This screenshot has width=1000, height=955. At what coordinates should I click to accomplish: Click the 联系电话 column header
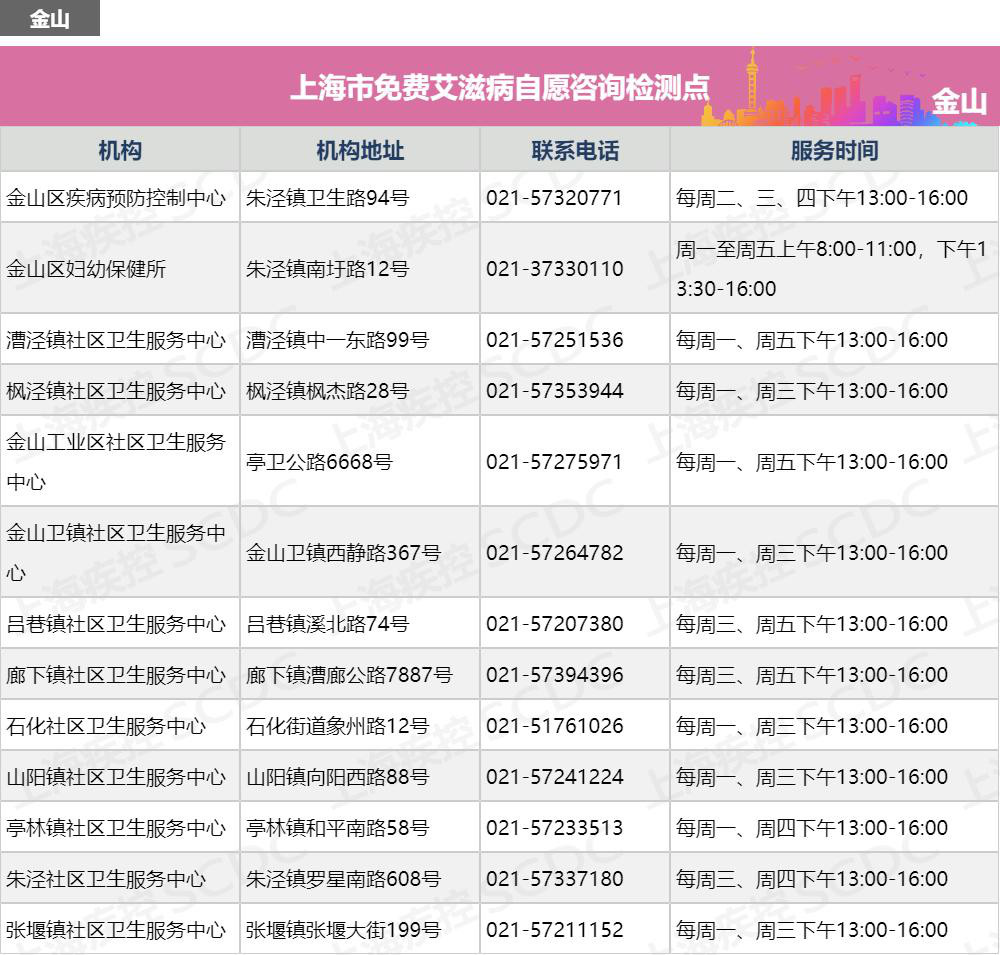tap(575, 150)
